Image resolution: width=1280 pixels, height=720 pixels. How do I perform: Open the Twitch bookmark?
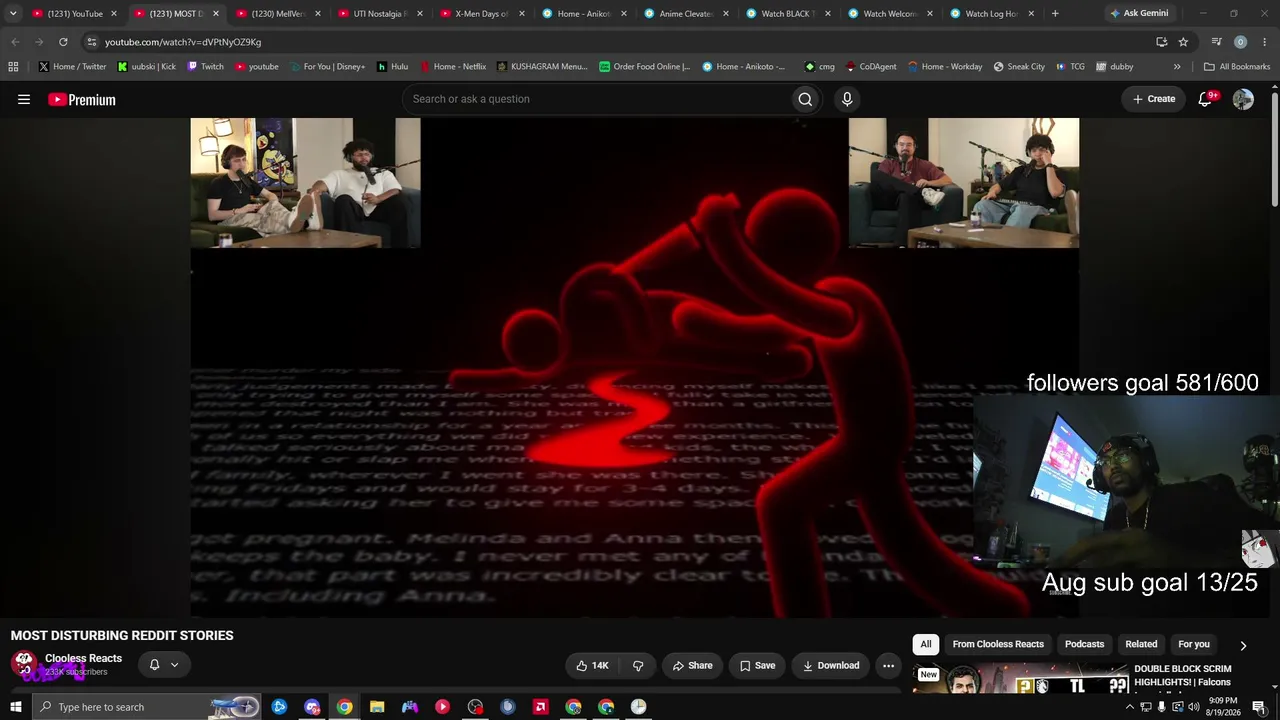(x=206, y=67)
